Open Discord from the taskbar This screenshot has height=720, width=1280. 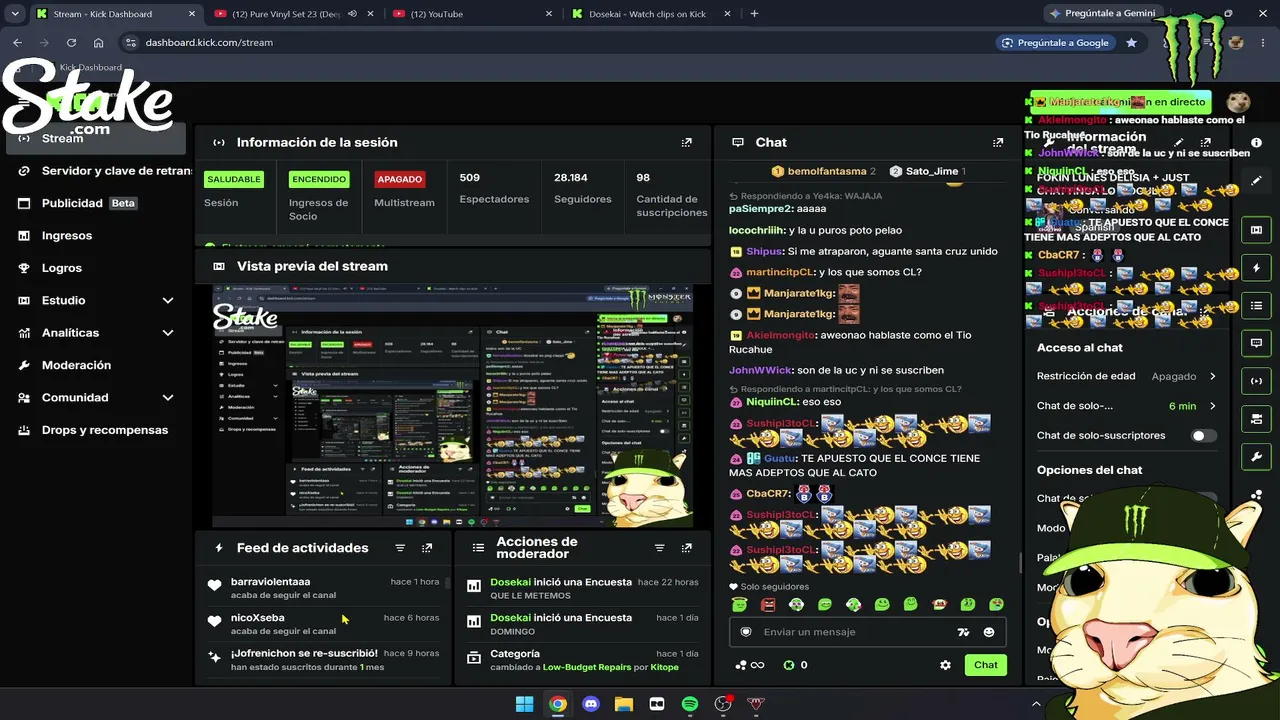pyautogui.click(x=591, y=704)
